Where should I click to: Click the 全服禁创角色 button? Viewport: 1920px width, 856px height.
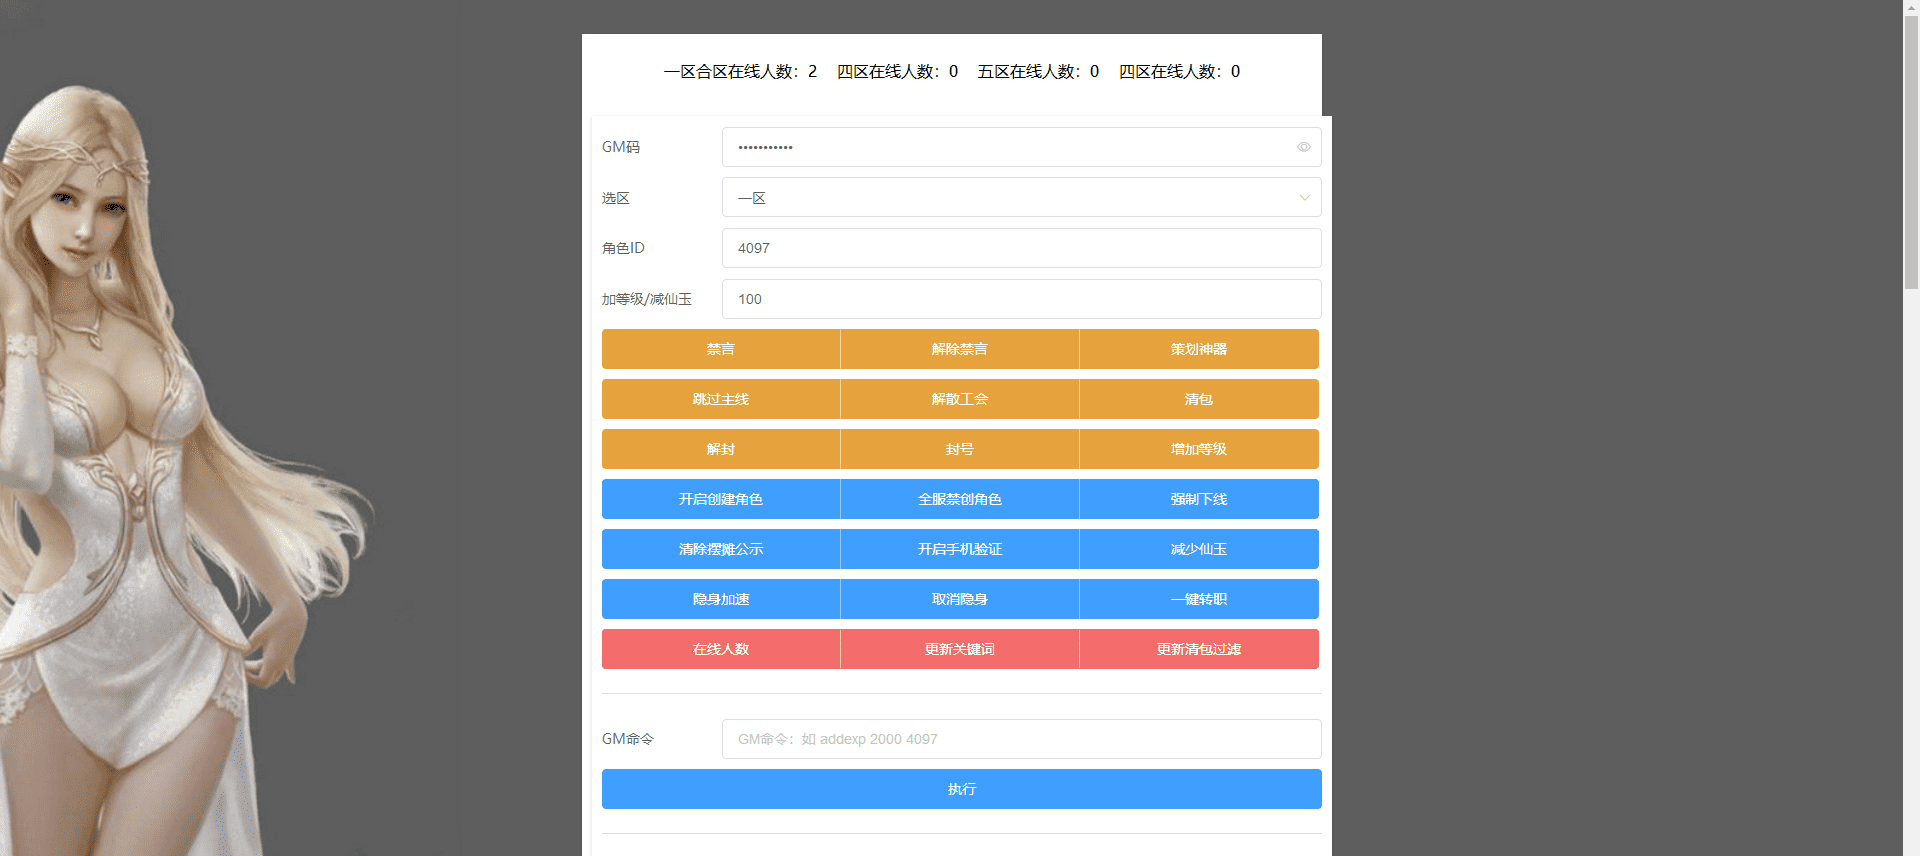(960, 499)
